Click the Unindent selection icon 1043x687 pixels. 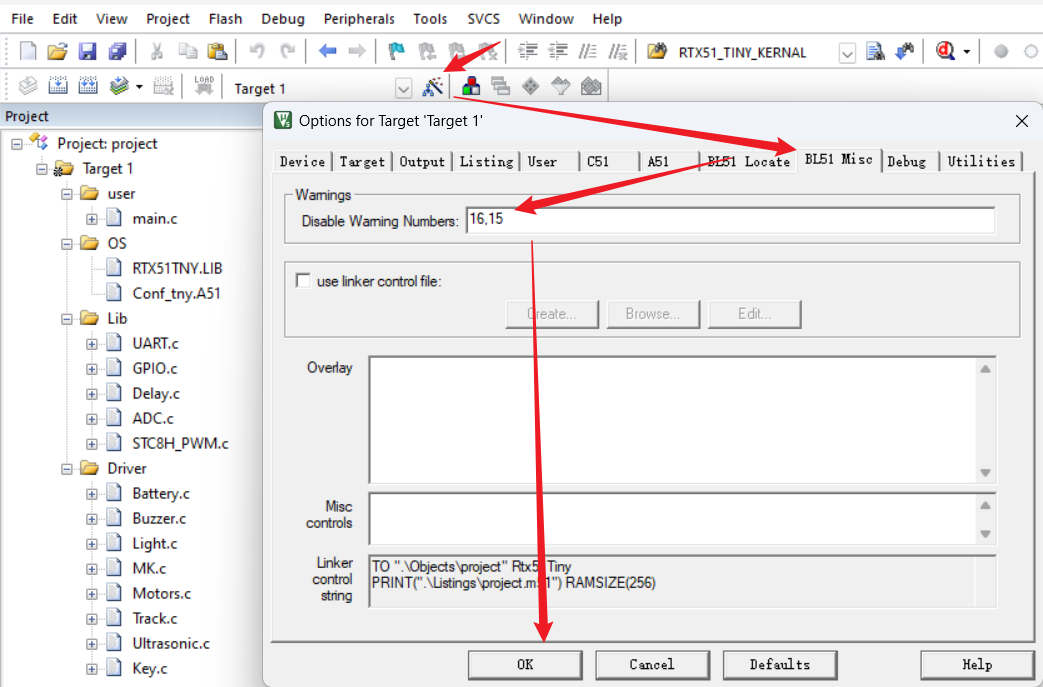point(558,51)
